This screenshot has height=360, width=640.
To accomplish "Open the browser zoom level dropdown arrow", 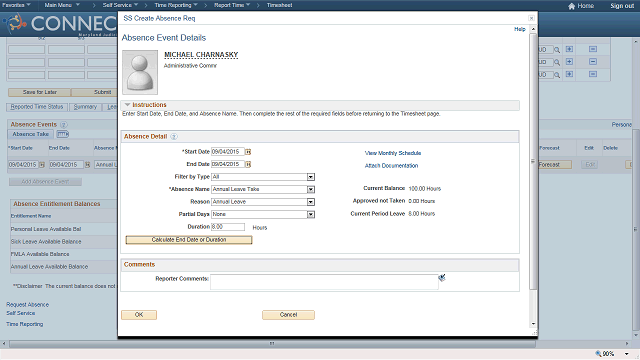I will pyautogui.click(x=627, y=354).
